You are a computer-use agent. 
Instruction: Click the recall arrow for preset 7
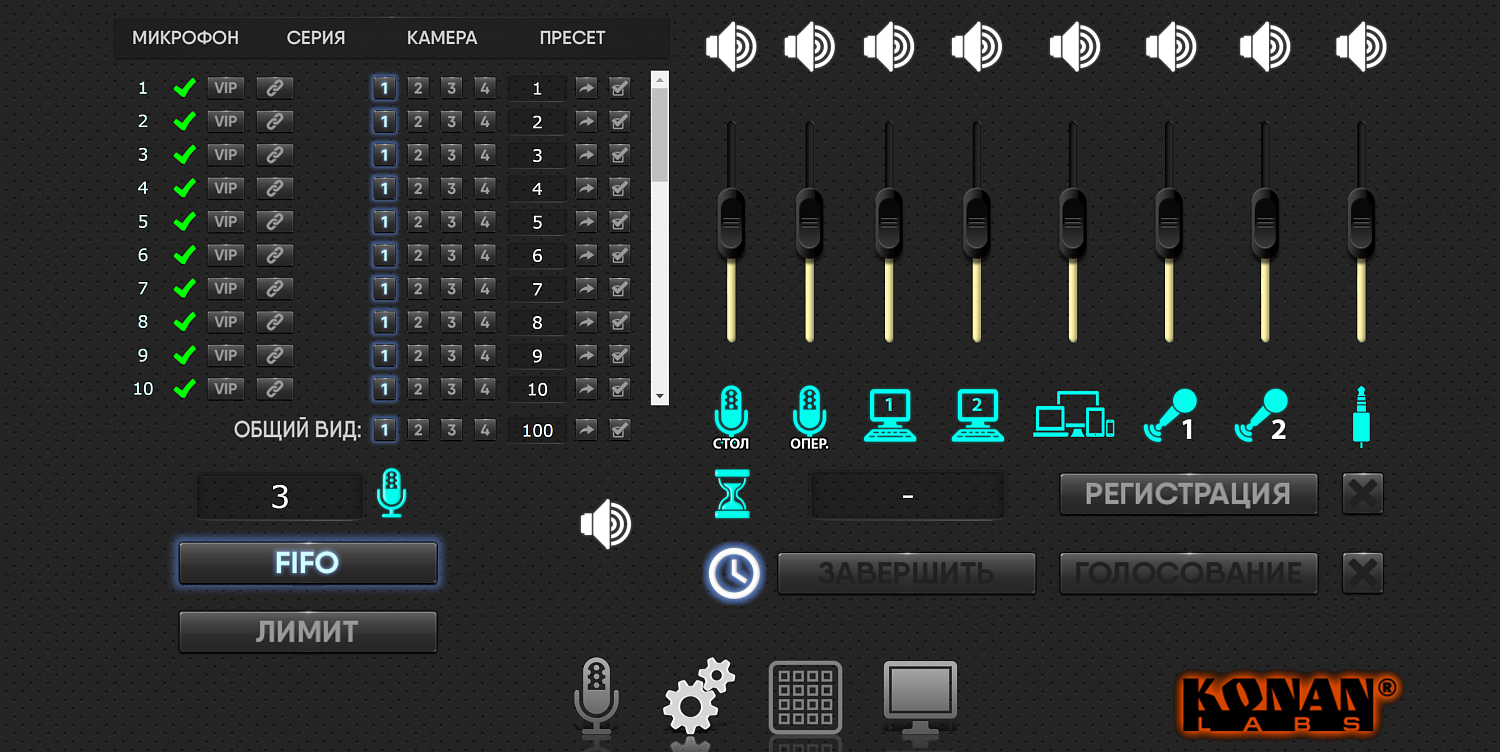pos(587,289)
